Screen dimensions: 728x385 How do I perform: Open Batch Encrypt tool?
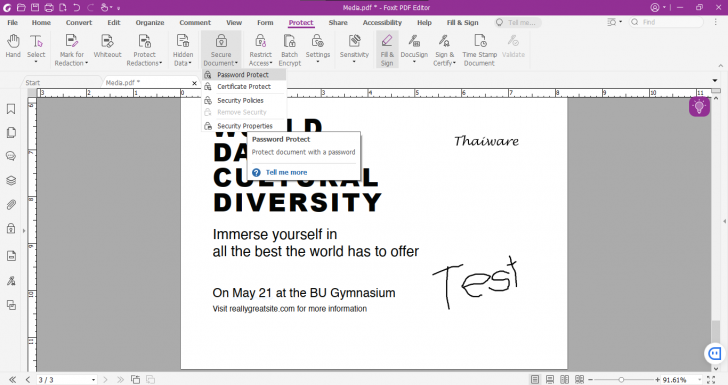pos(290,50)
